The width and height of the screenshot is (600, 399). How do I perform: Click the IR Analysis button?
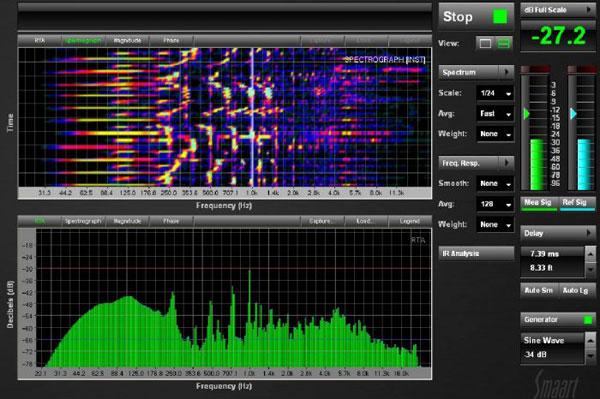[476, 254]
